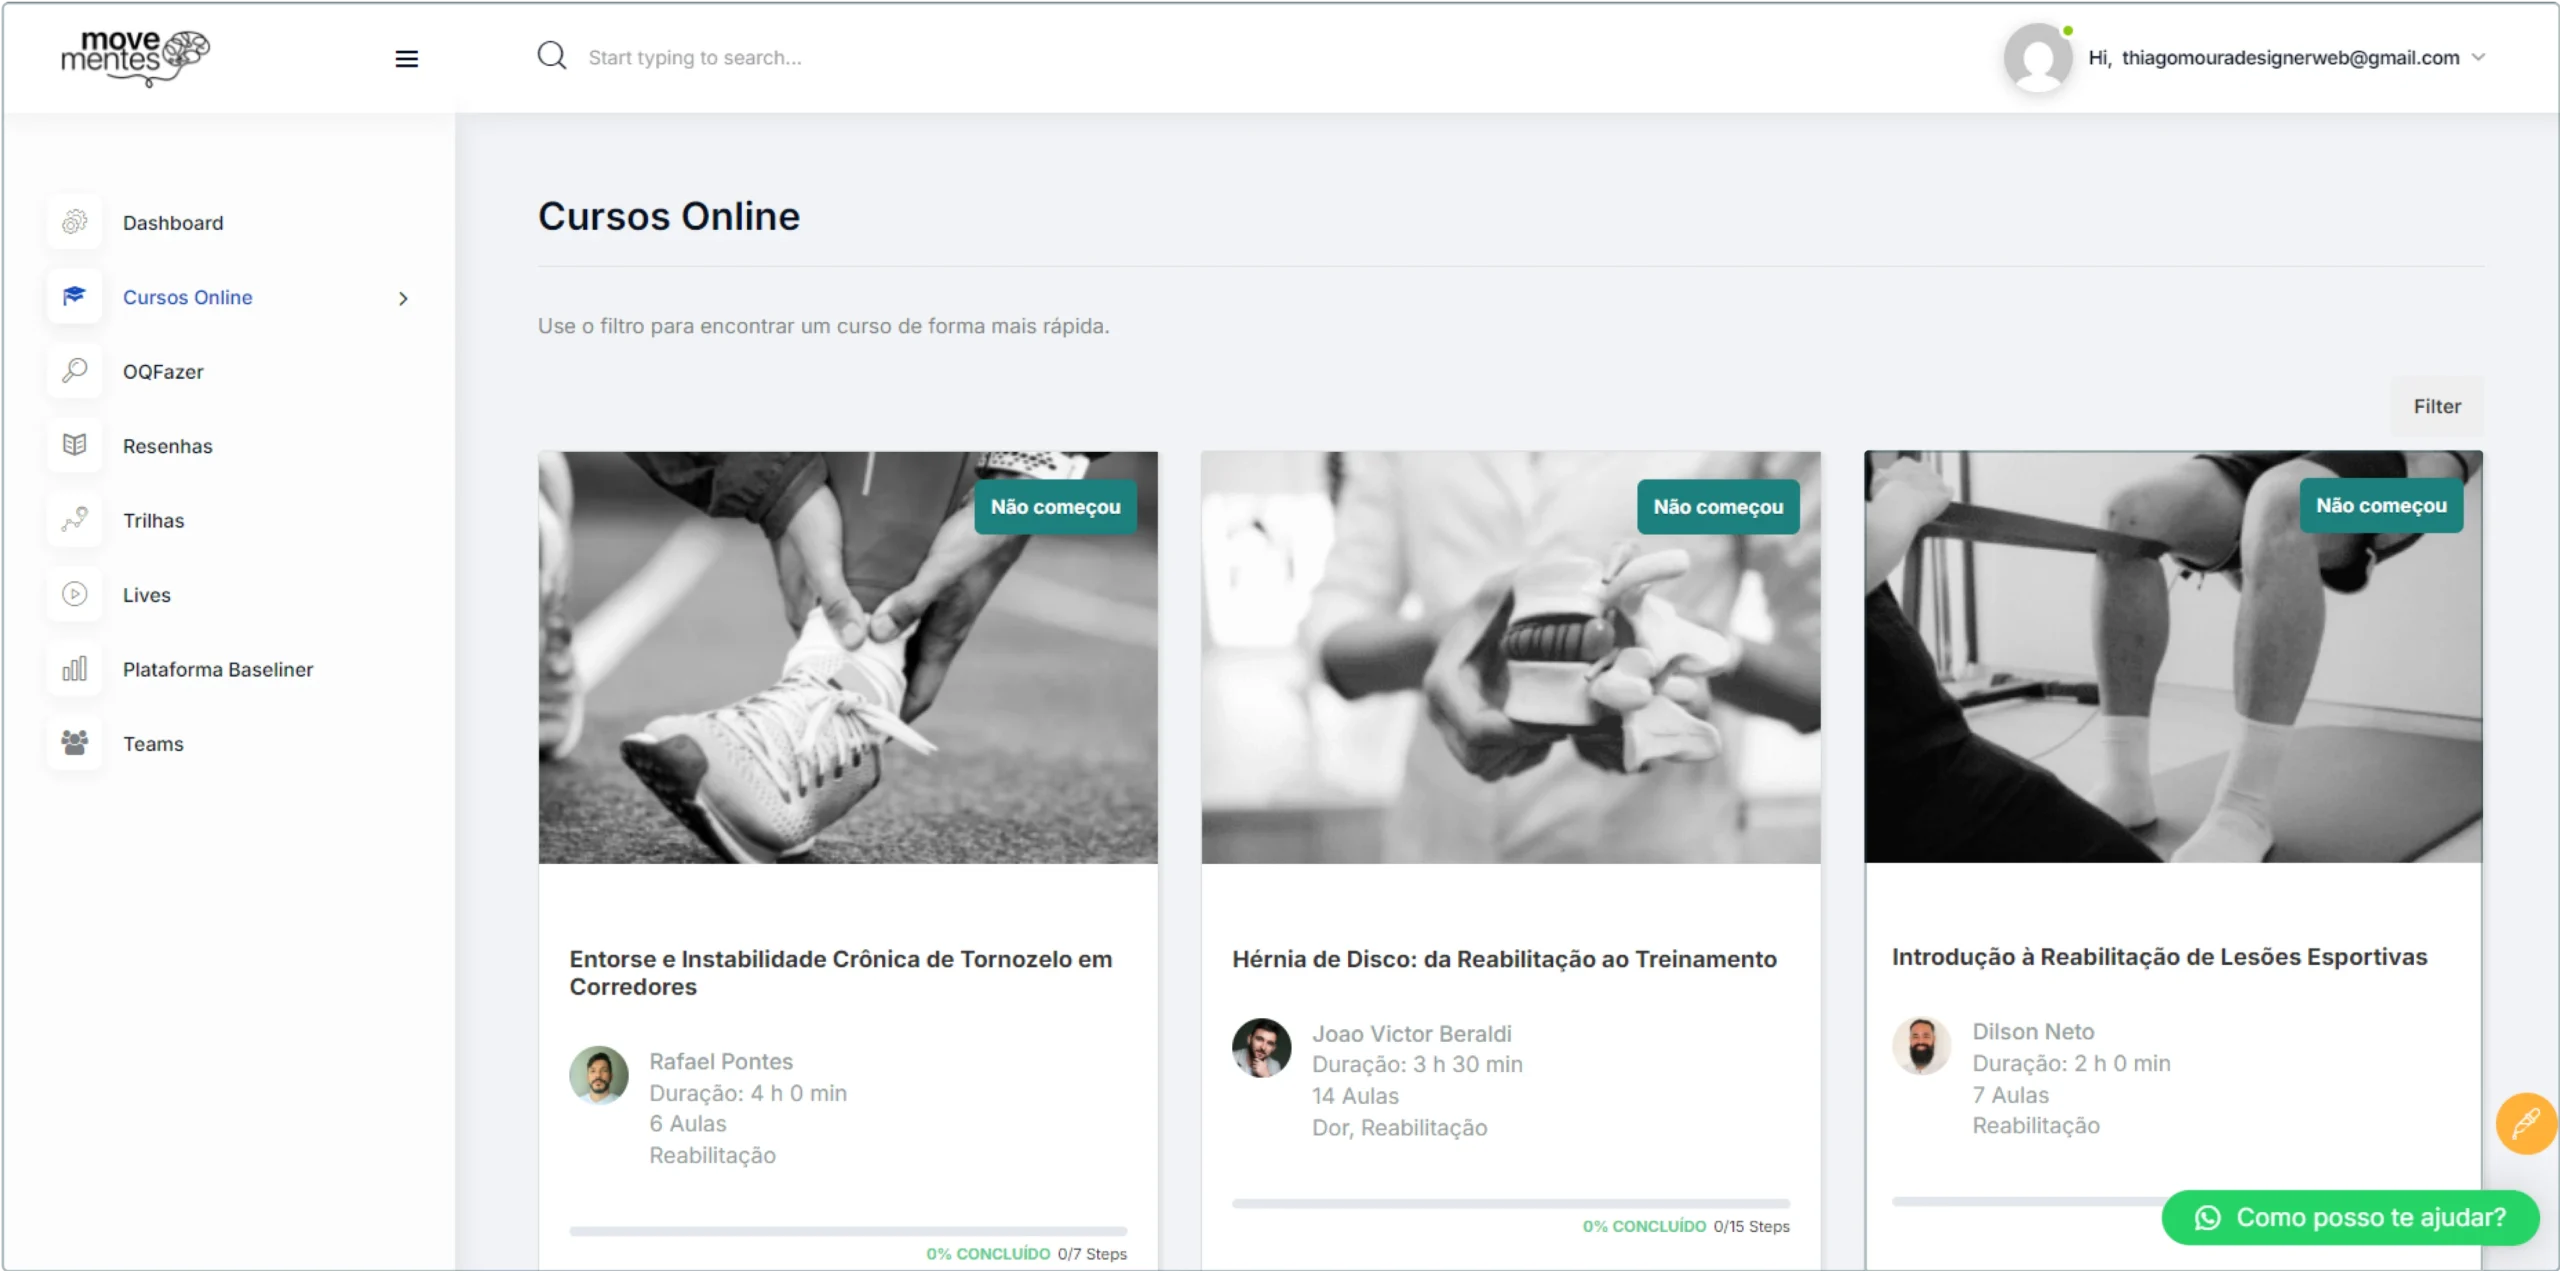Image resolution: width=2560 pixels, height=1271 pixels.
Task: Click the 0/7 Steps progress text
Action: click(x=1092, y=1254)
